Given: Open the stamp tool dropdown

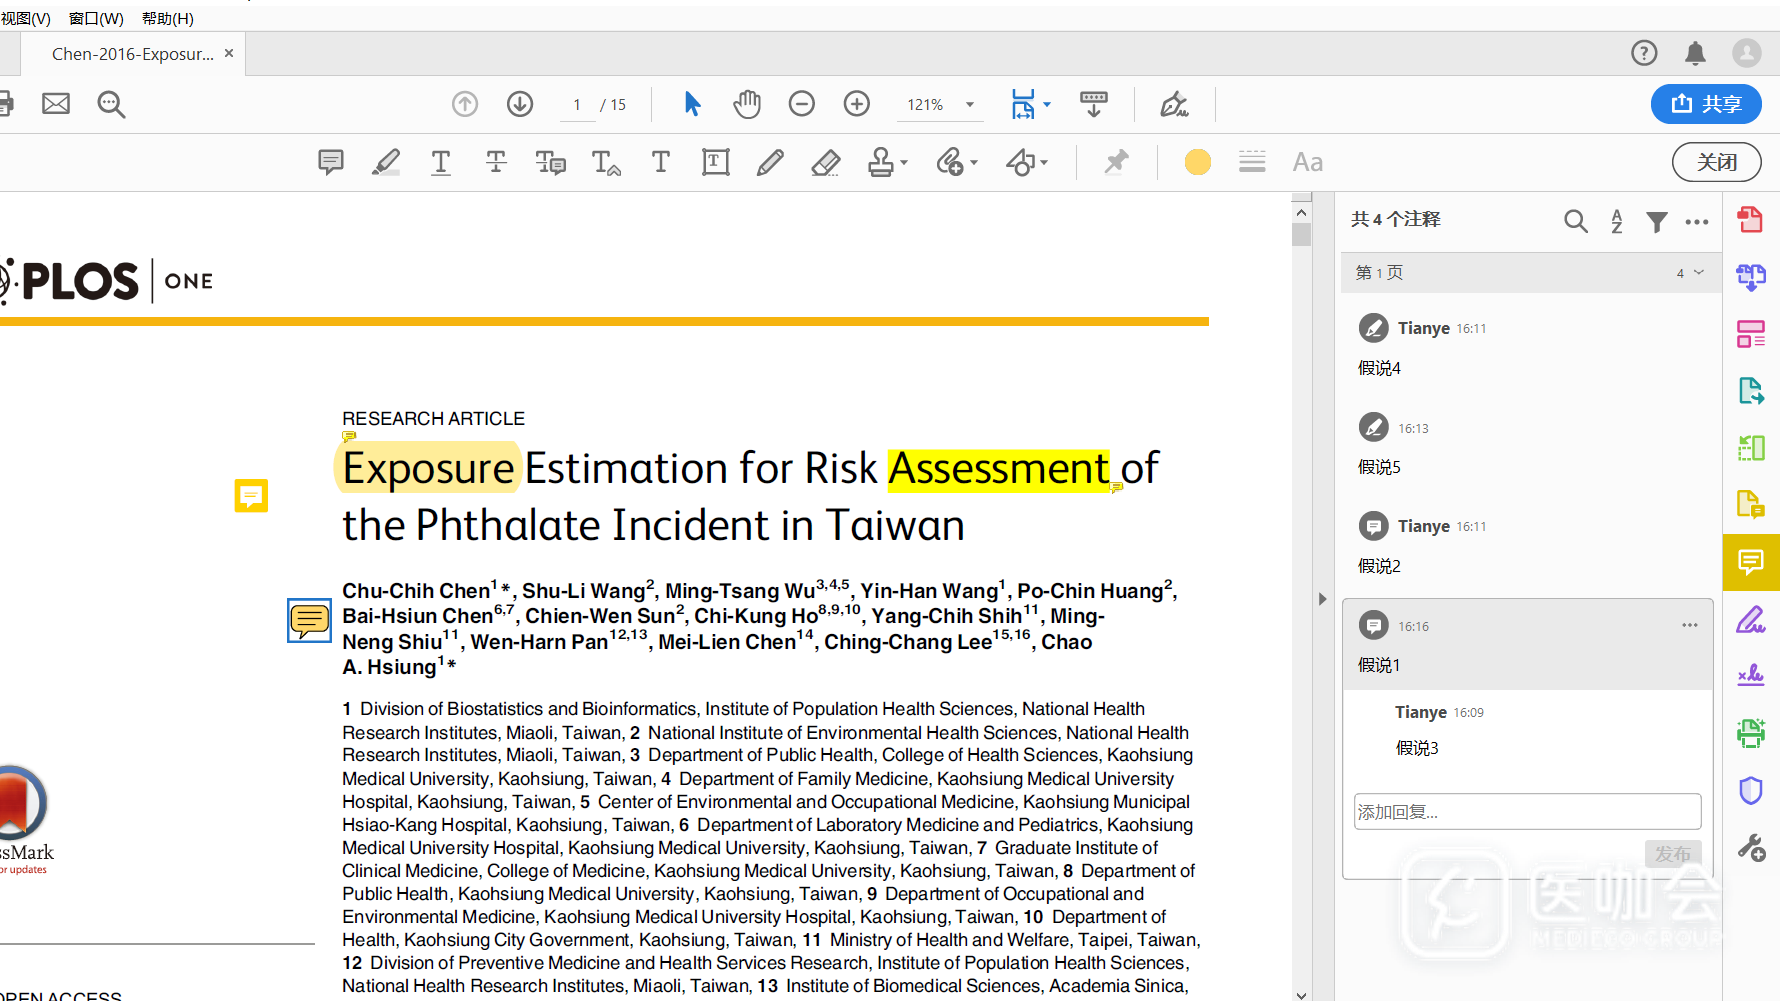Looking at the screenshot, I should pyautogui.click(x=903, y=162).
